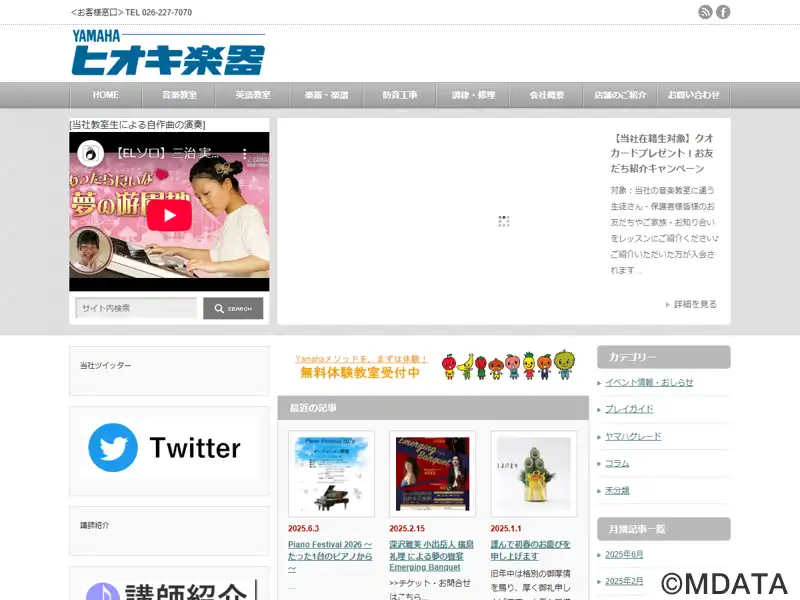The height and width of the screenshot is (600, 800).
Task: Click the 月別記事一覧 sidebar header
Action: pos(664,529)
